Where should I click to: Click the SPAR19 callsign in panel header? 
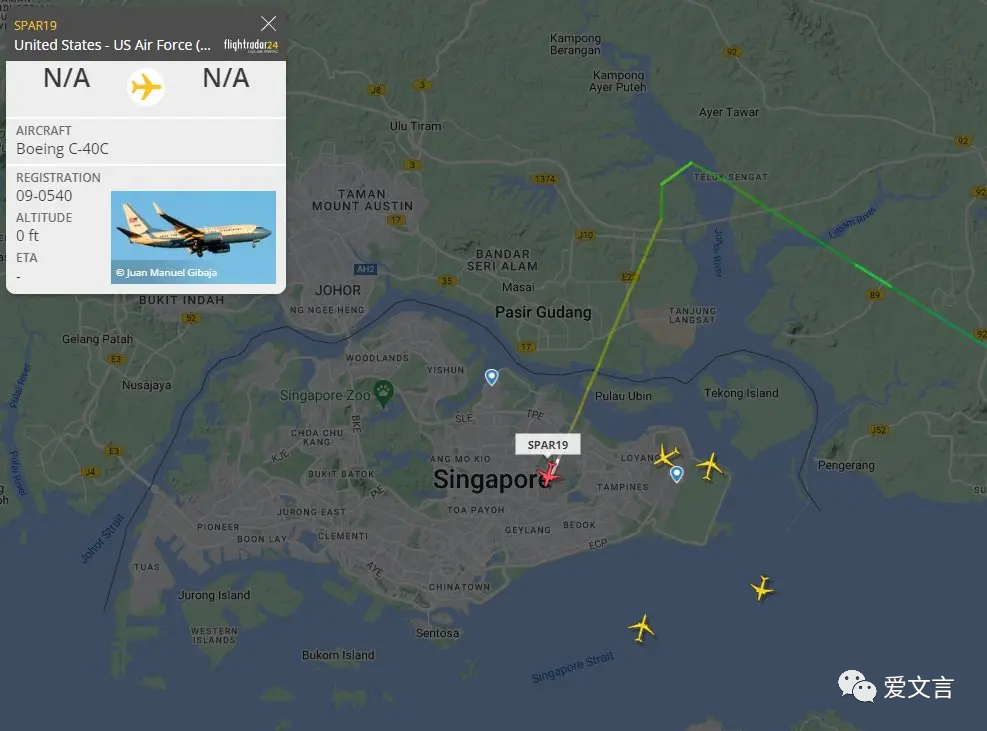(x=35, y=26)
